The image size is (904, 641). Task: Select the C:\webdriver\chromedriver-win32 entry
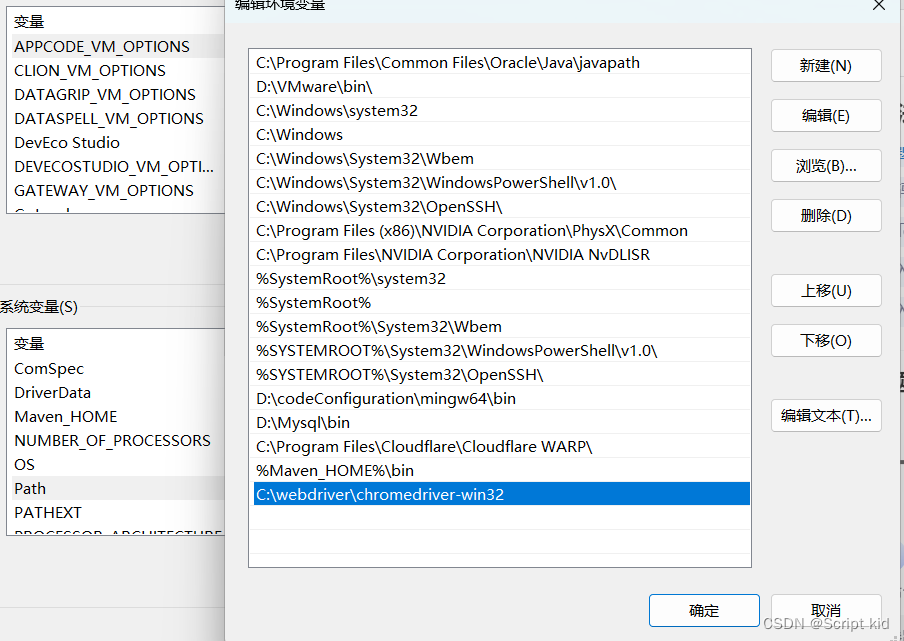coord(500,494)
